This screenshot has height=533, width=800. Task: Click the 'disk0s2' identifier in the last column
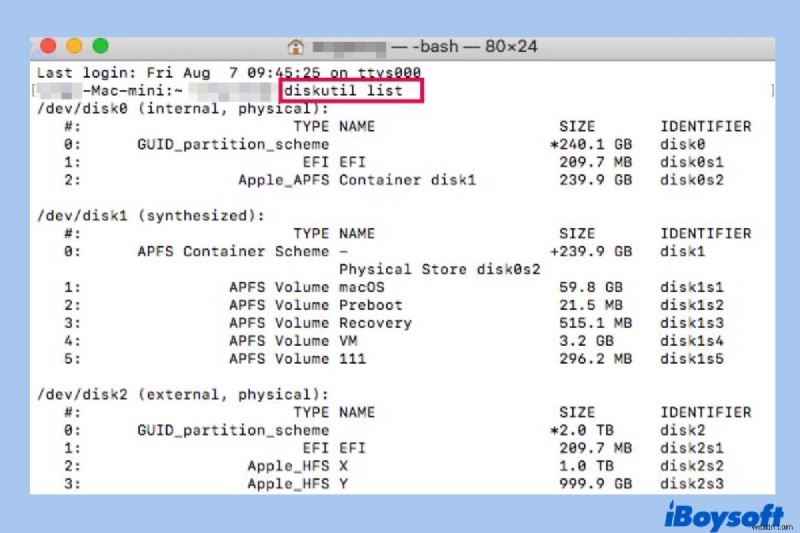(691, 180)
